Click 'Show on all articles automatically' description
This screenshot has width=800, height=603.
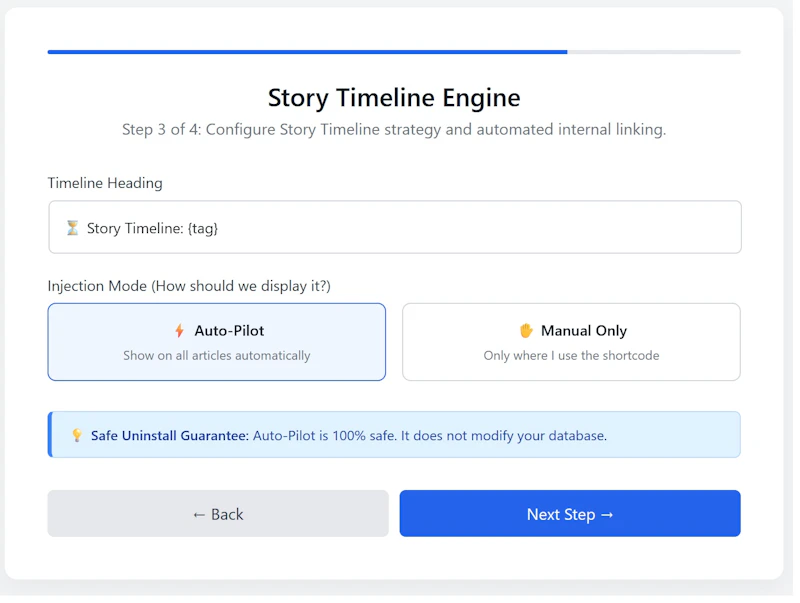[x=216, y=356]
